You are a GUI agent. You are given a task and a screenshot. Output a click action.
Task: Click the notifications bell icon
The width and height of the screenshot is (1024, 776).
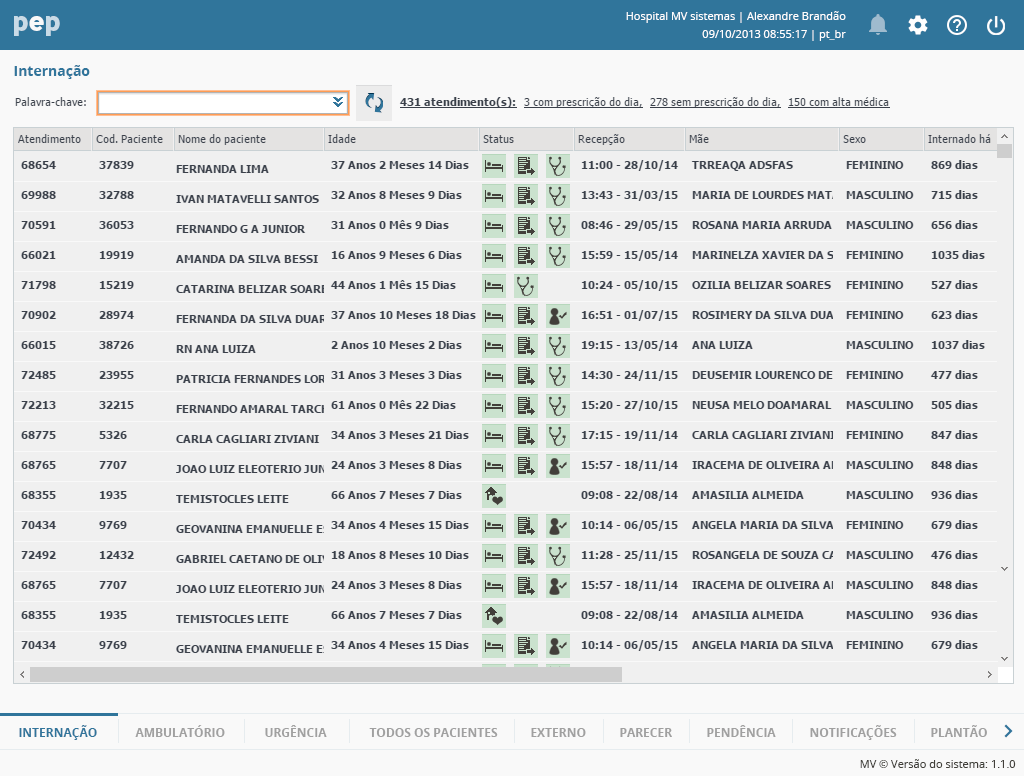pos(878,25)
